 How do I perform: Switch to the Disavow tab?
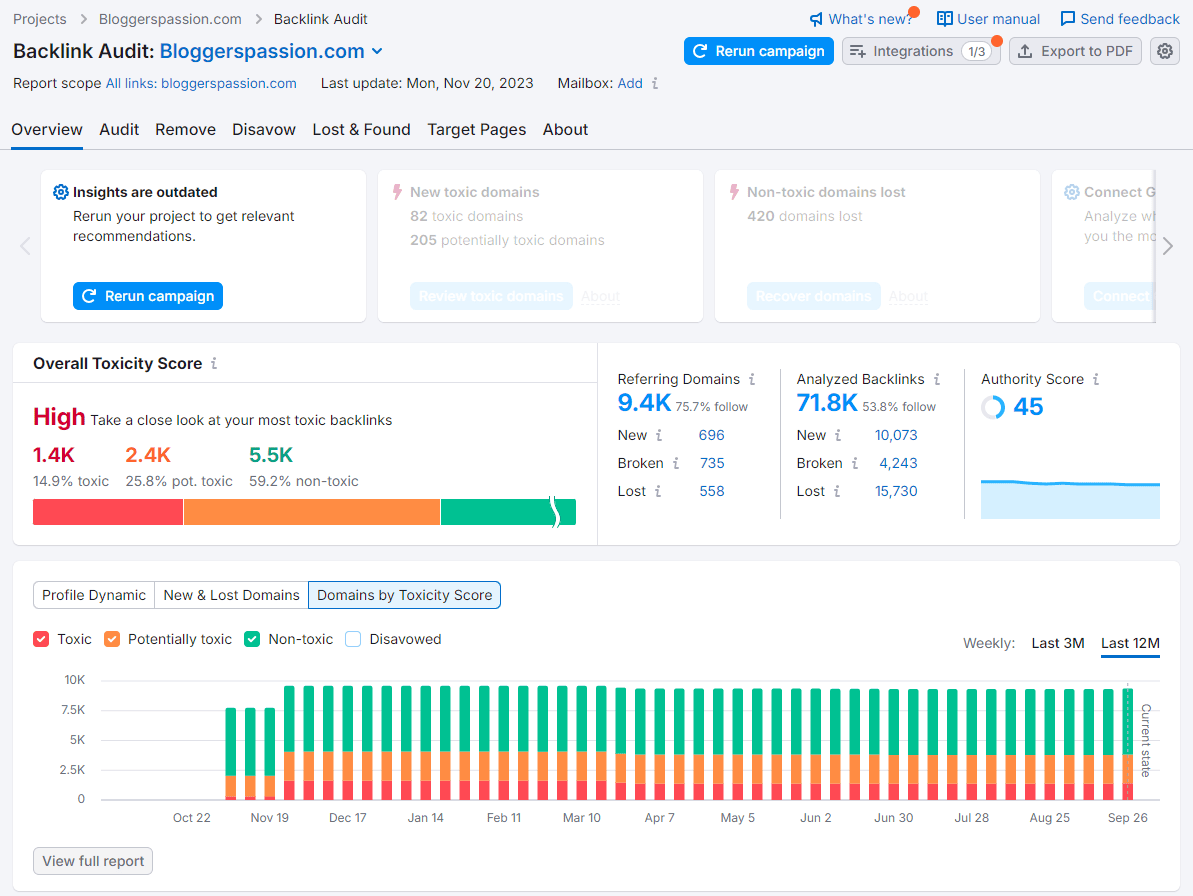point(263,129)
